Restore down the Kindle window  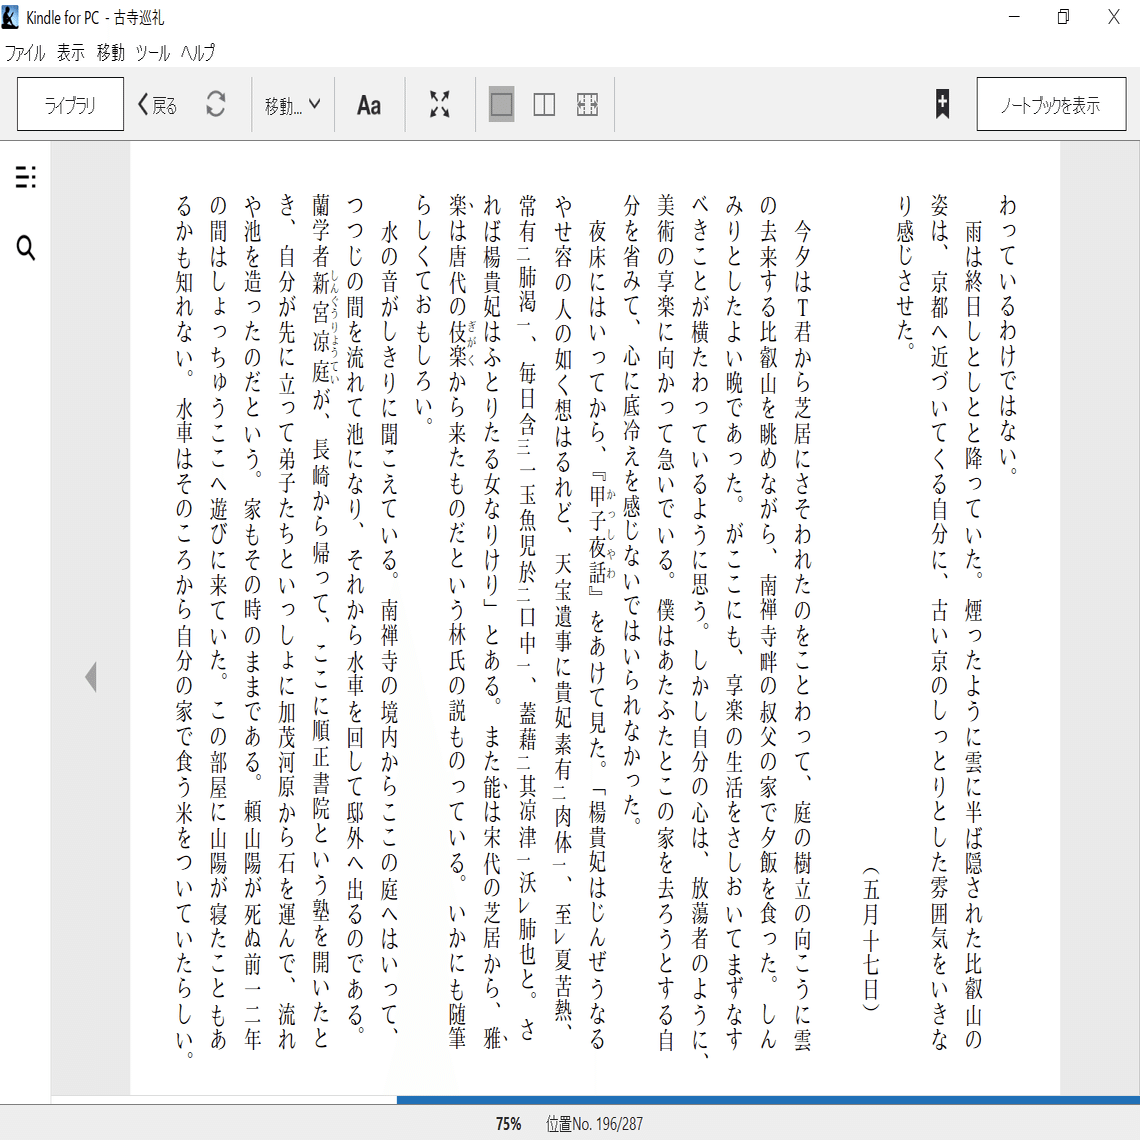(x=1063, y=17)
